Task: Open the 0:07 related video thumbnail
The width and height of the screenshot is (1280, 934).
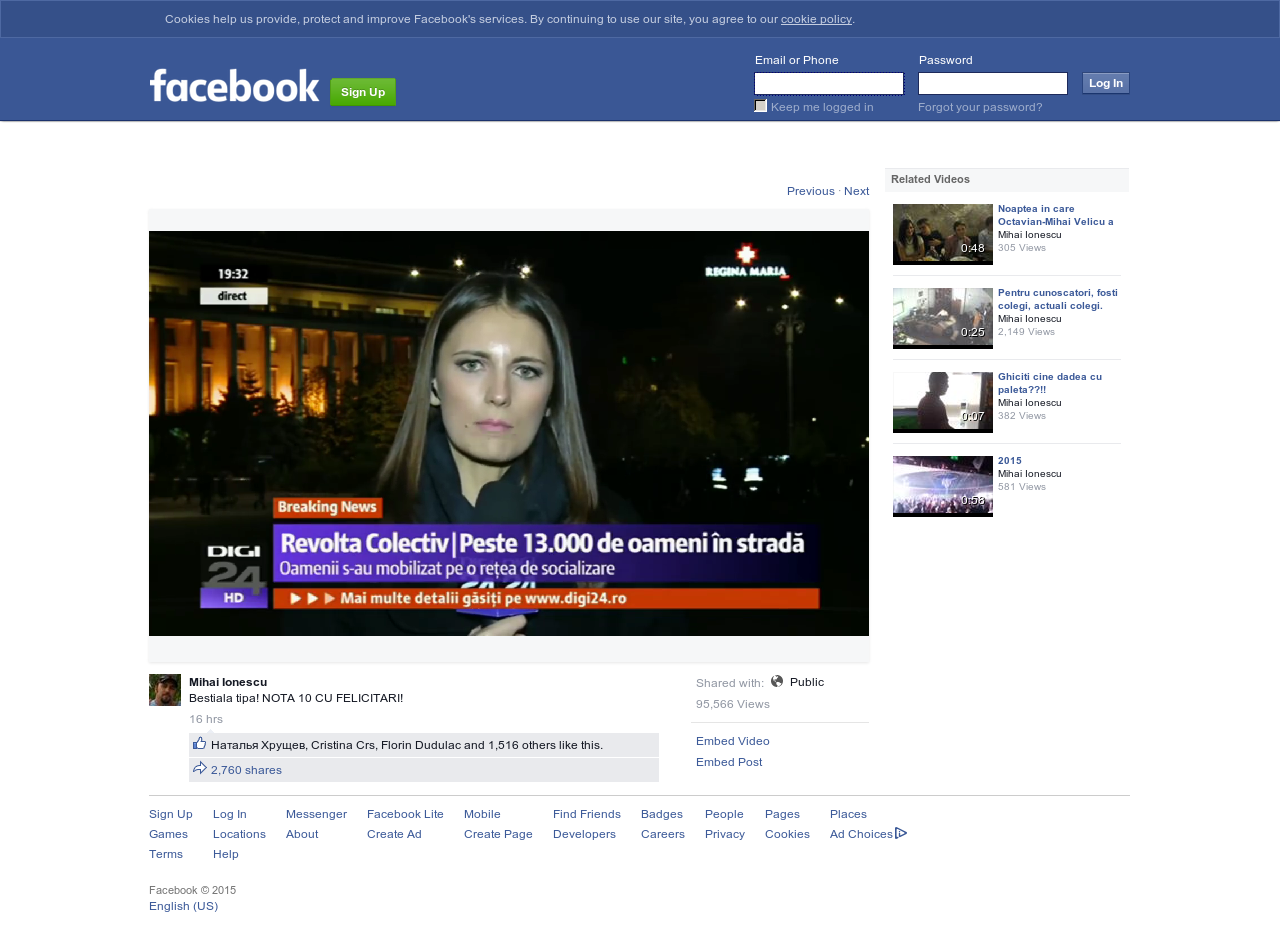Action: click(943, 402)
